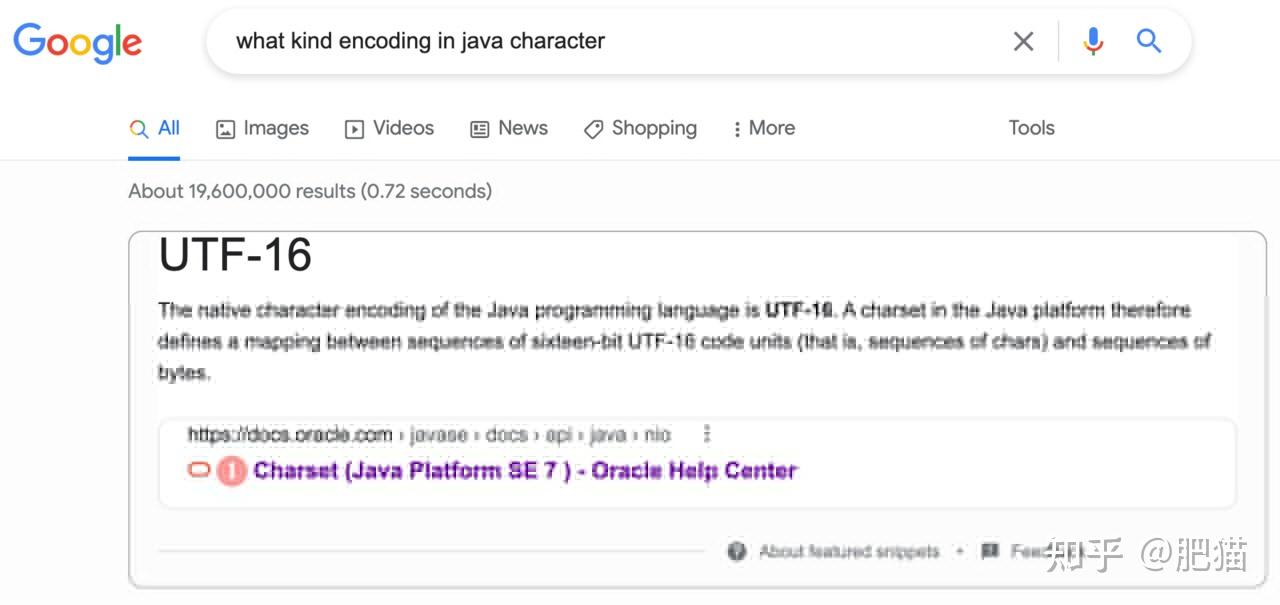The image size is (1280, 605).
Task: Go to the Shopping tab
Action: coord(640,128)
